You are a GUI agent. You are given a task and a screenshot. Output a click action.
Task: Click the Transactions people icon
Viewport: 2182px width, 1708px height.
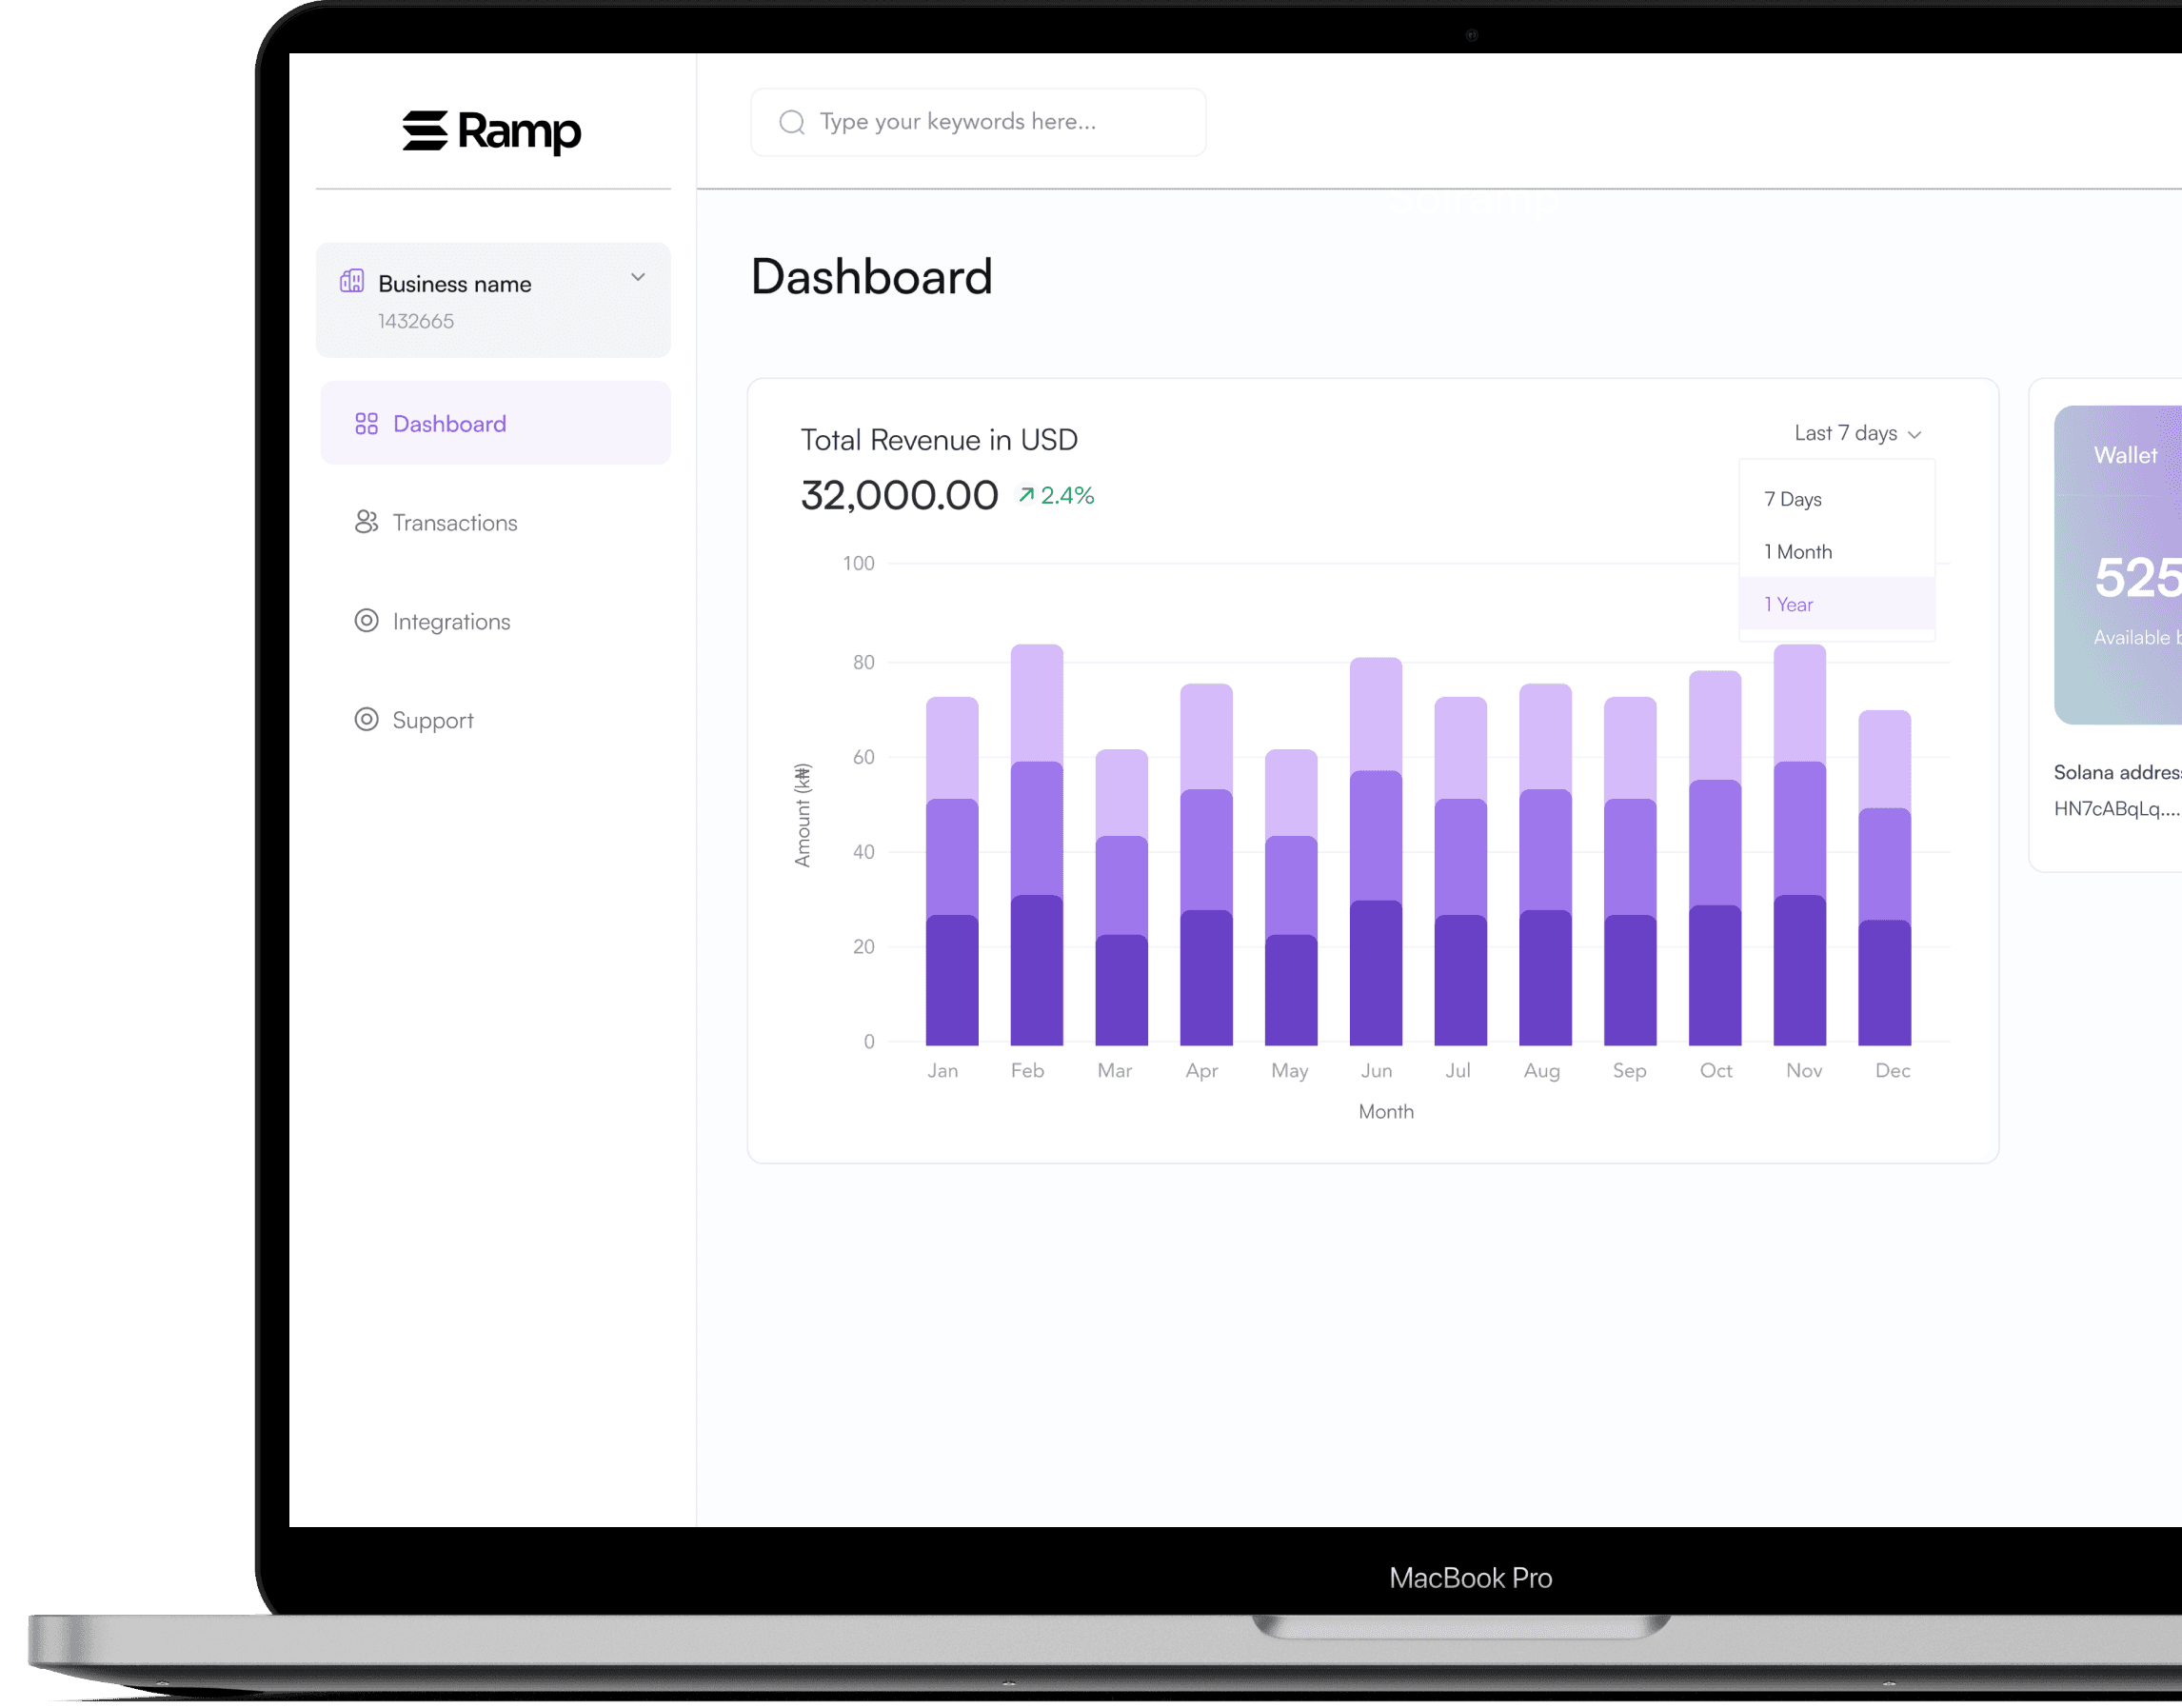(x=367, y=522)
